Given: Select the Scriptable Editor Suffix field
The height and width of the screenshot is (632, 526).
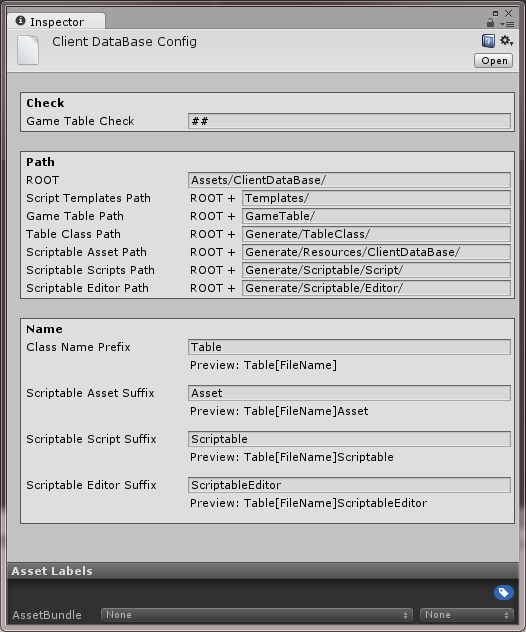Looking at the screenshot, I should tap(349, 484).
